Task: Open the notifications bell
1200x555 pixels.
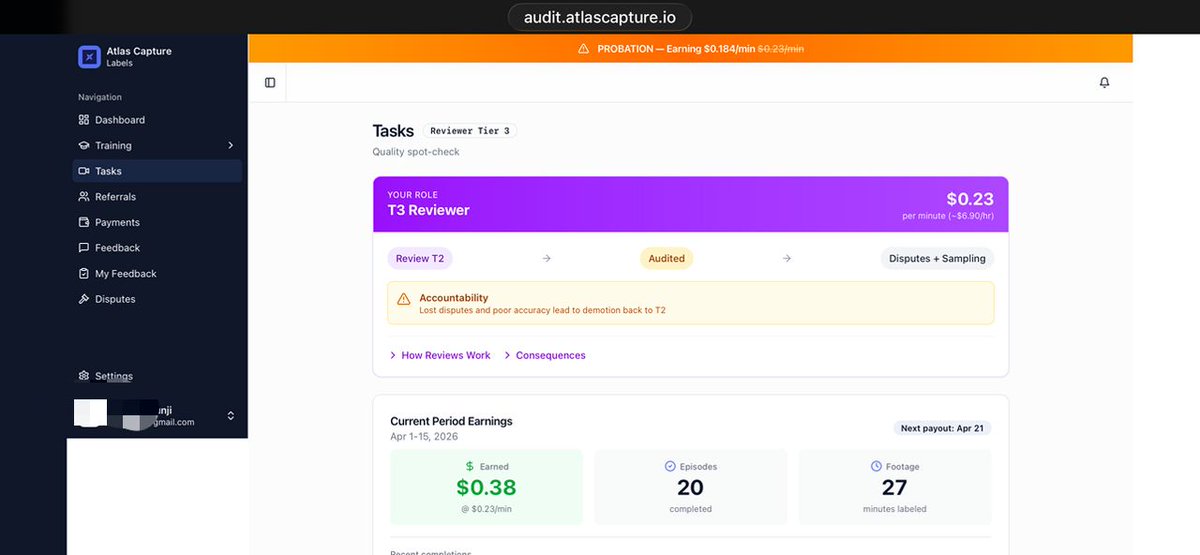Action: click(x=1104, y=83)
